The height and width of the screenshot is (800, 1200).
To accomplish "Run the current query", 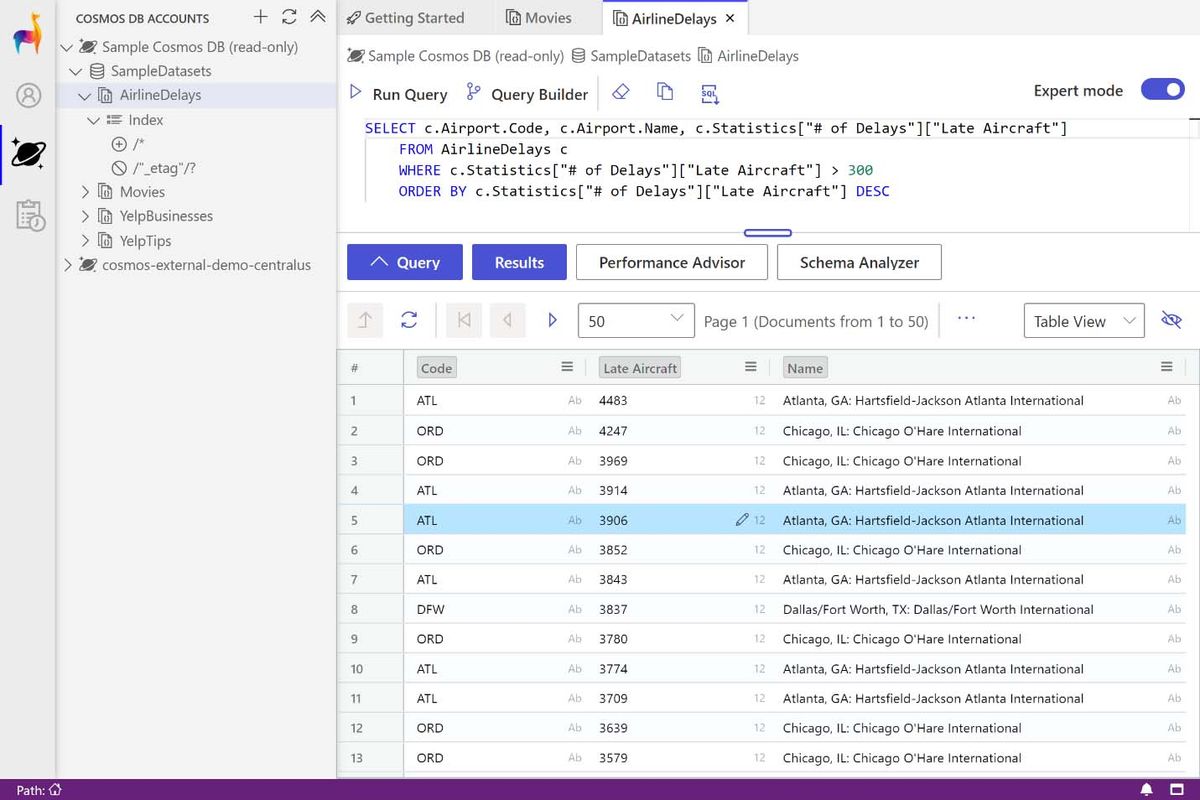I will tap(398, 92).
